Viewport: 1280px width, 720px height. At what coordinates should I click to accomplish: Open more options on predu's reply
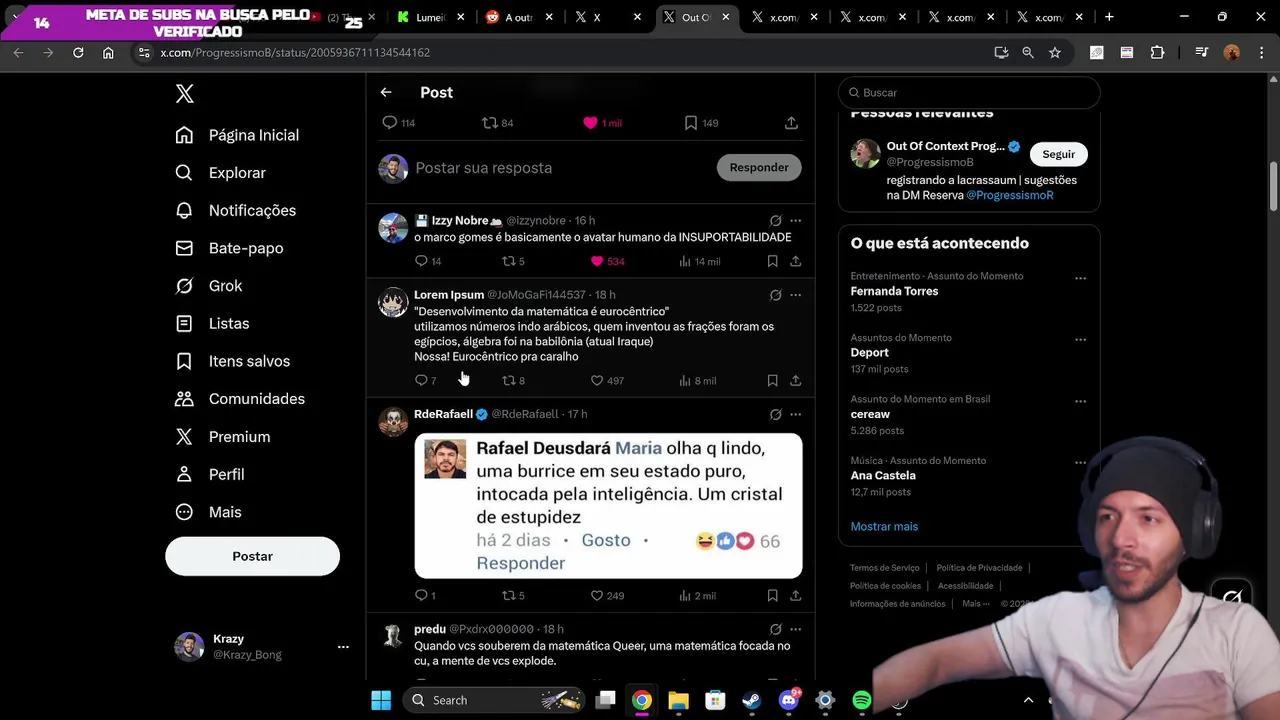pyautogui.click(x=796, y=629)
